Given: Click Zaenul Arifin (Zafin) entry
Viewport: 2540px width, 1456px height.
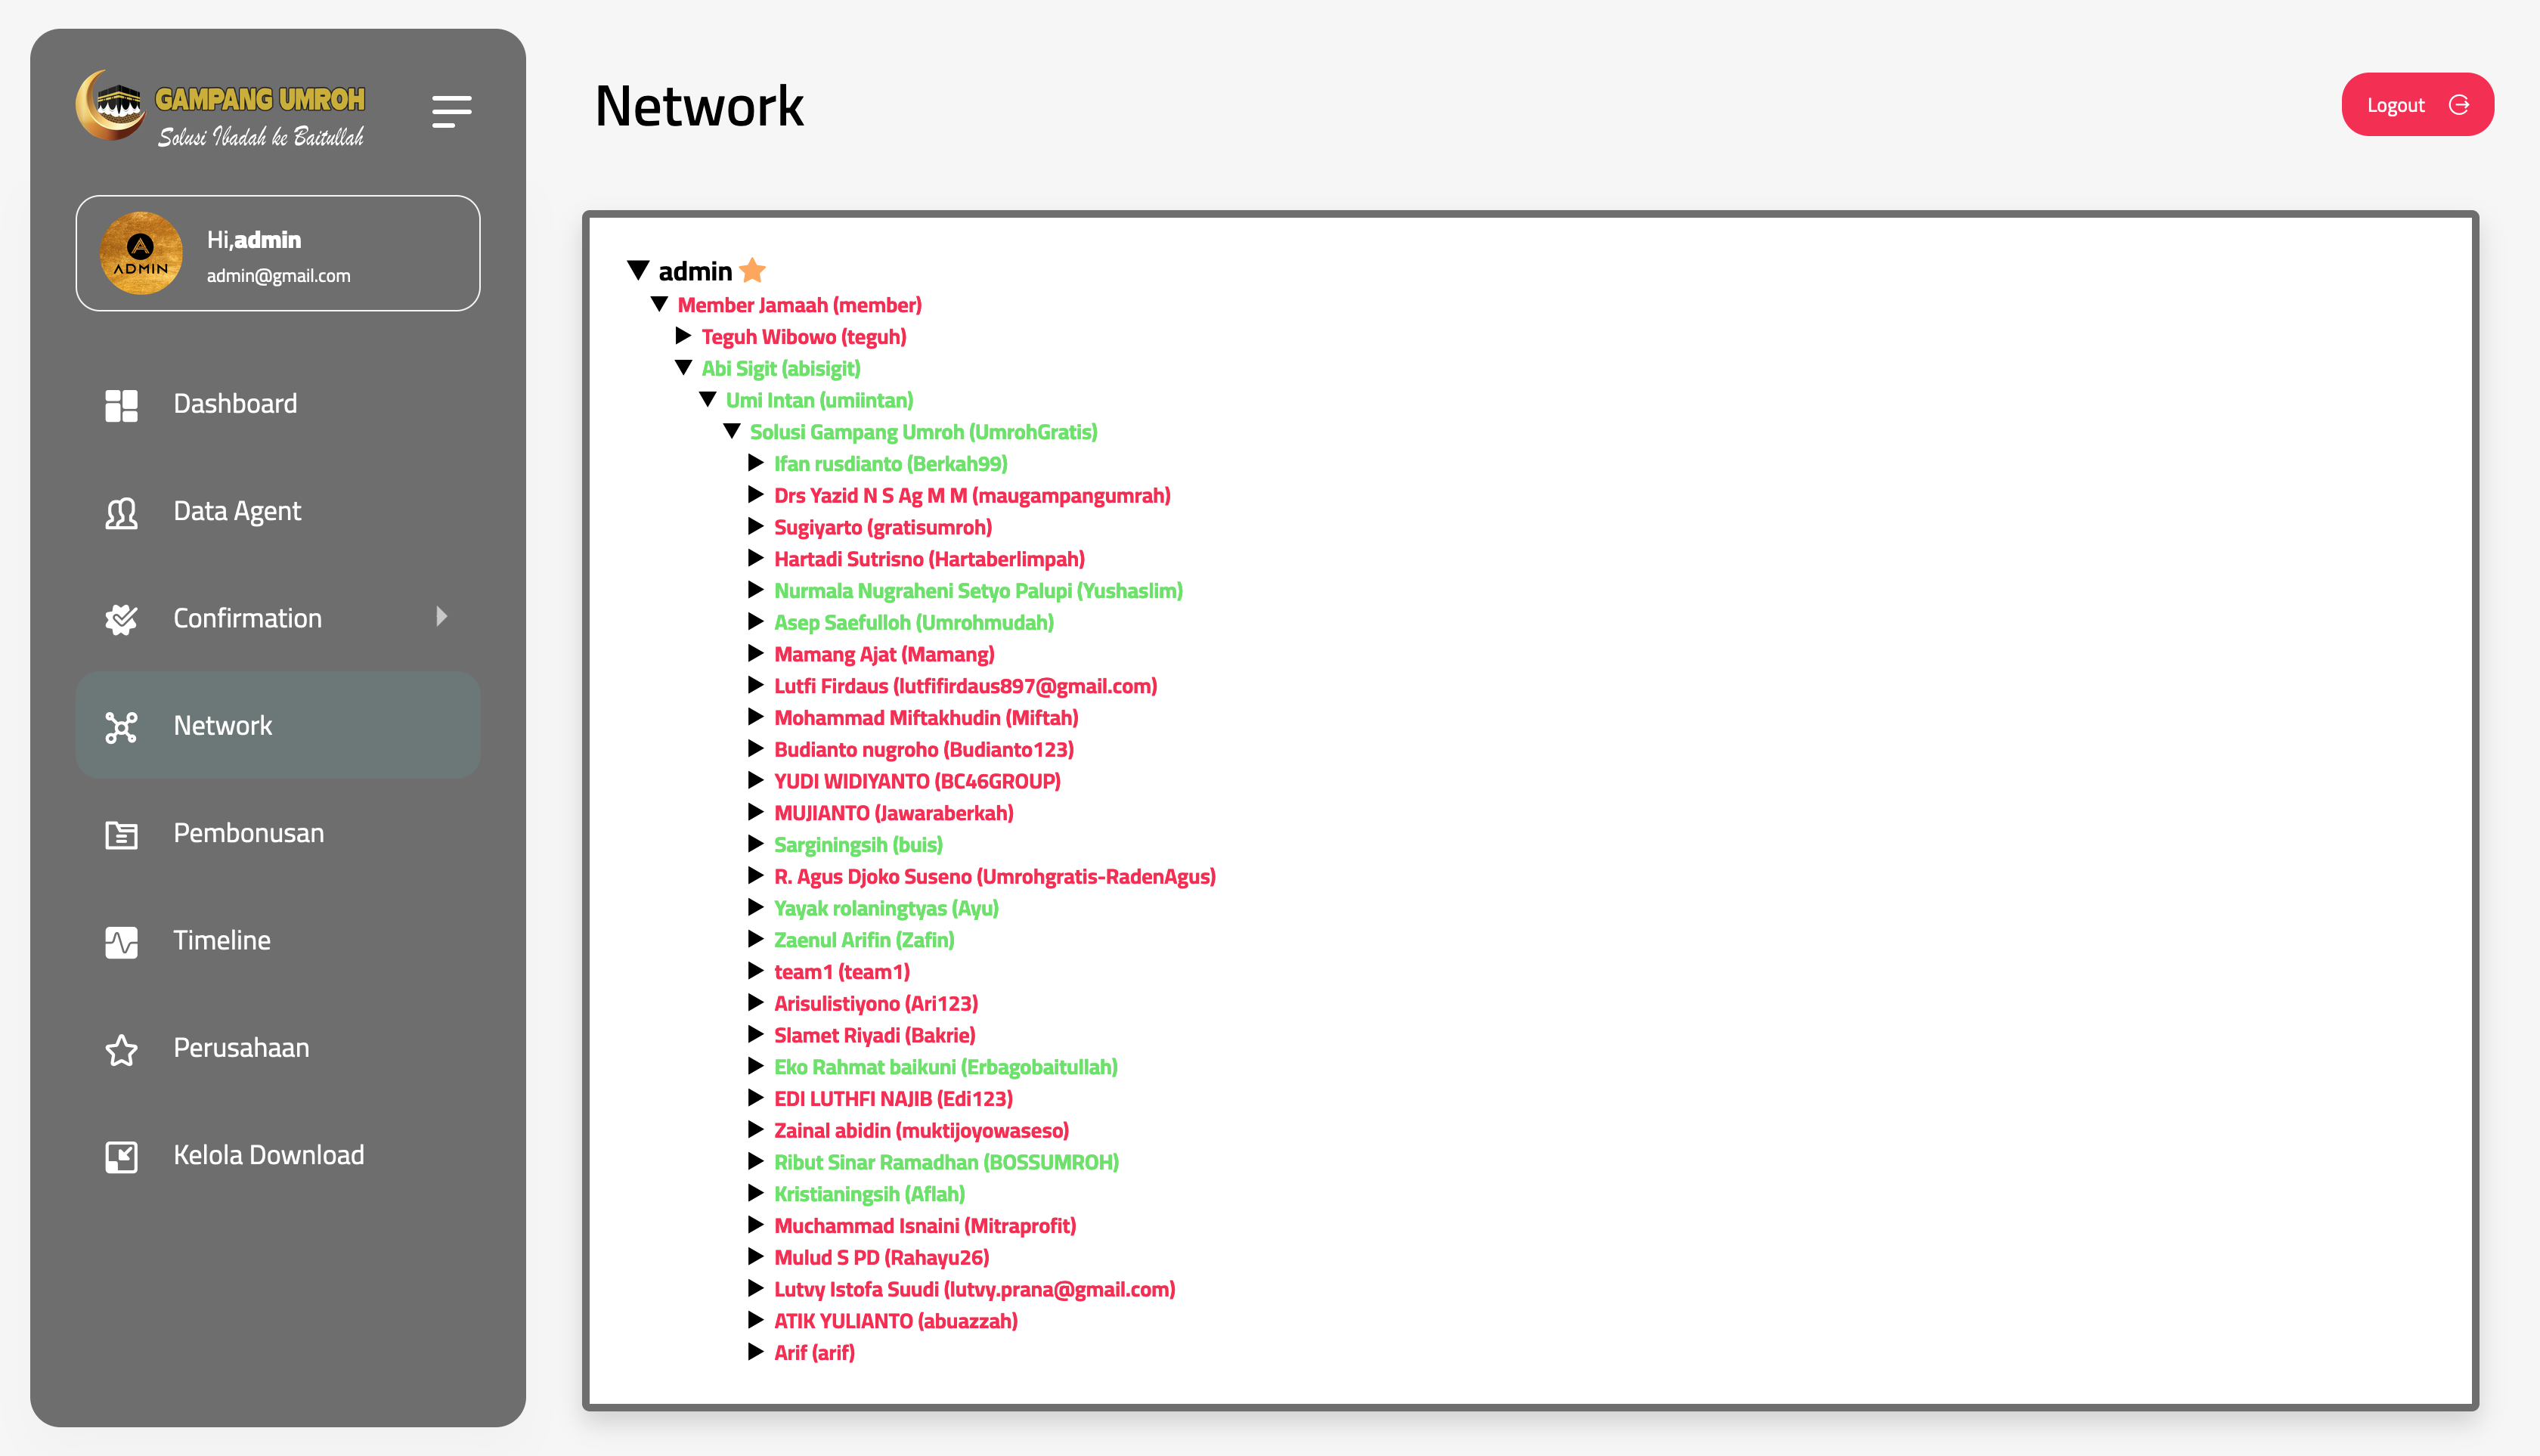Looking at the screenshot, I should [x=864, y=940].
